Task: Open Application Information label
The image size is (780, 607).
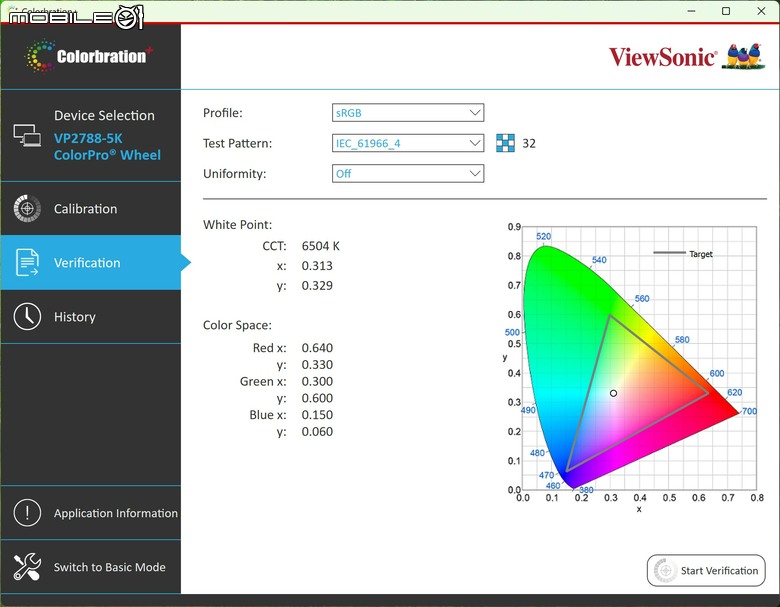Action: [116, 513]
